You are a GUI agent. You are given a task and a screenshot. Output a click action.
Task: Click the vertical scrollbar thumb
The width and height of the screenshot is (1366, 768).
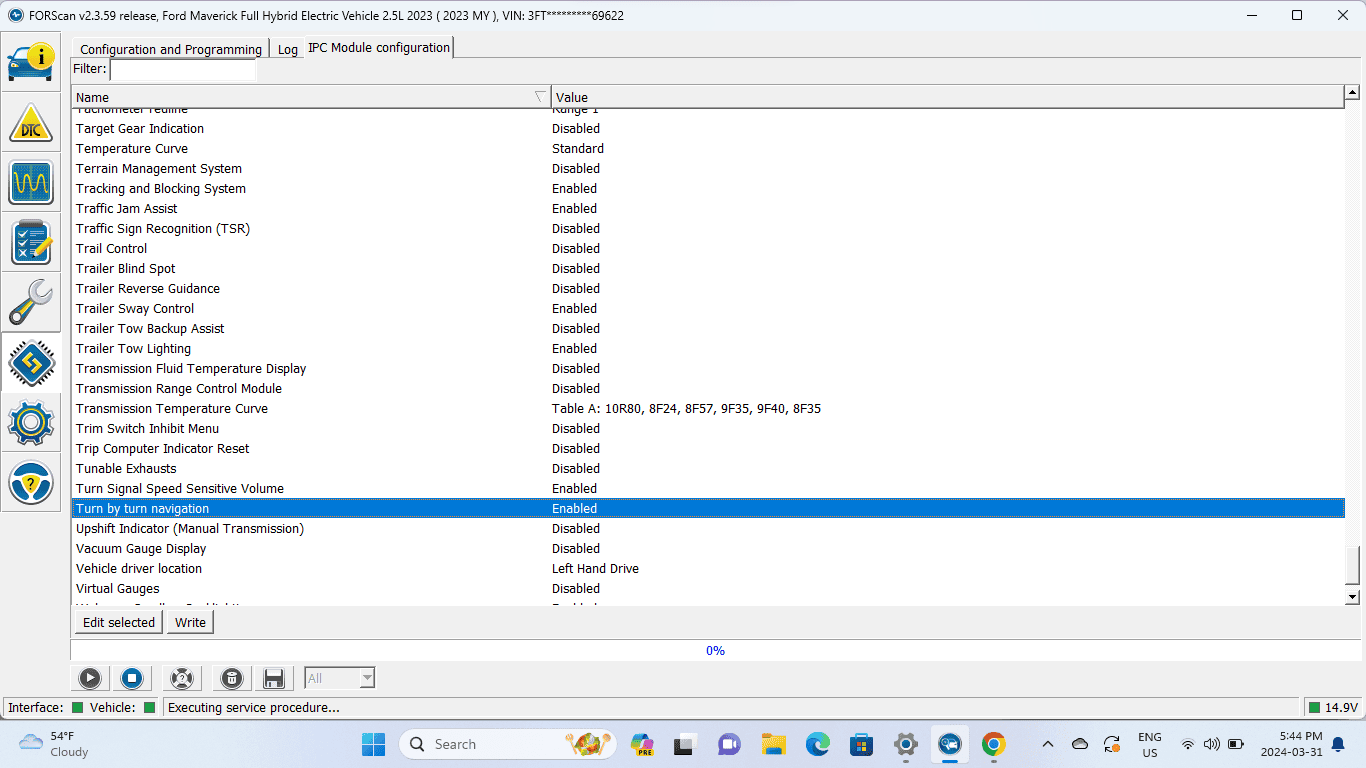tap(1352, 566)
